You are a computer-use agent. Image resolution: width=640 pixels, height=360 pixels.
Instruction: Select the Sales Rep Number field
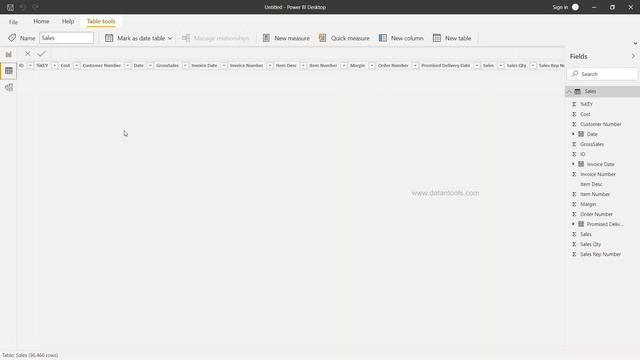(x=600, y=254)
